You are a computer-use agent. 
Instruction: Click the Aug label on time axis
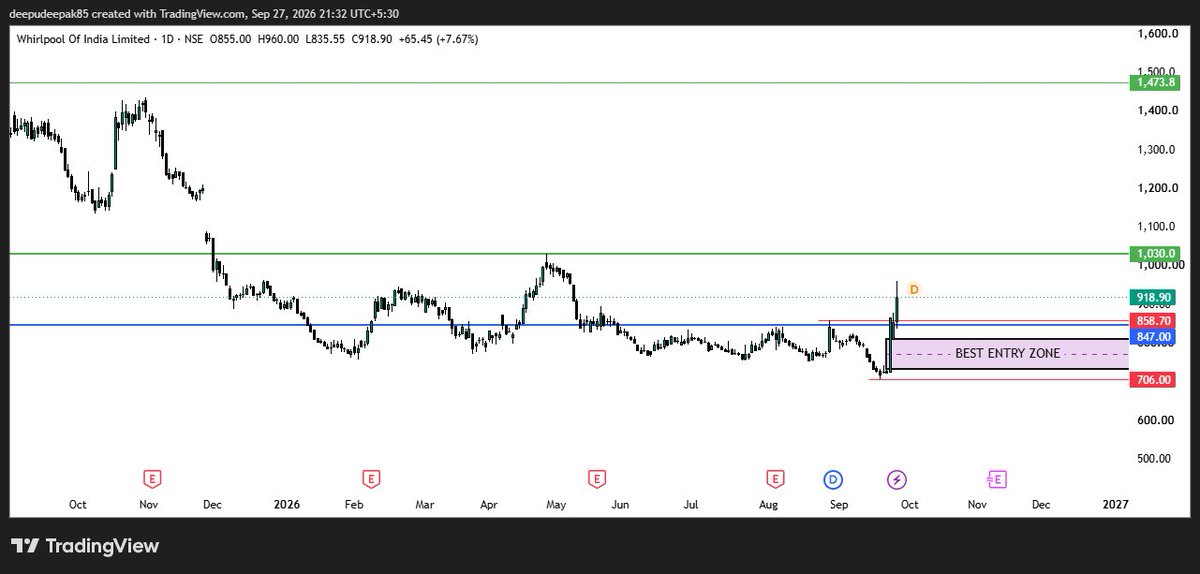(x=768, y=506)
